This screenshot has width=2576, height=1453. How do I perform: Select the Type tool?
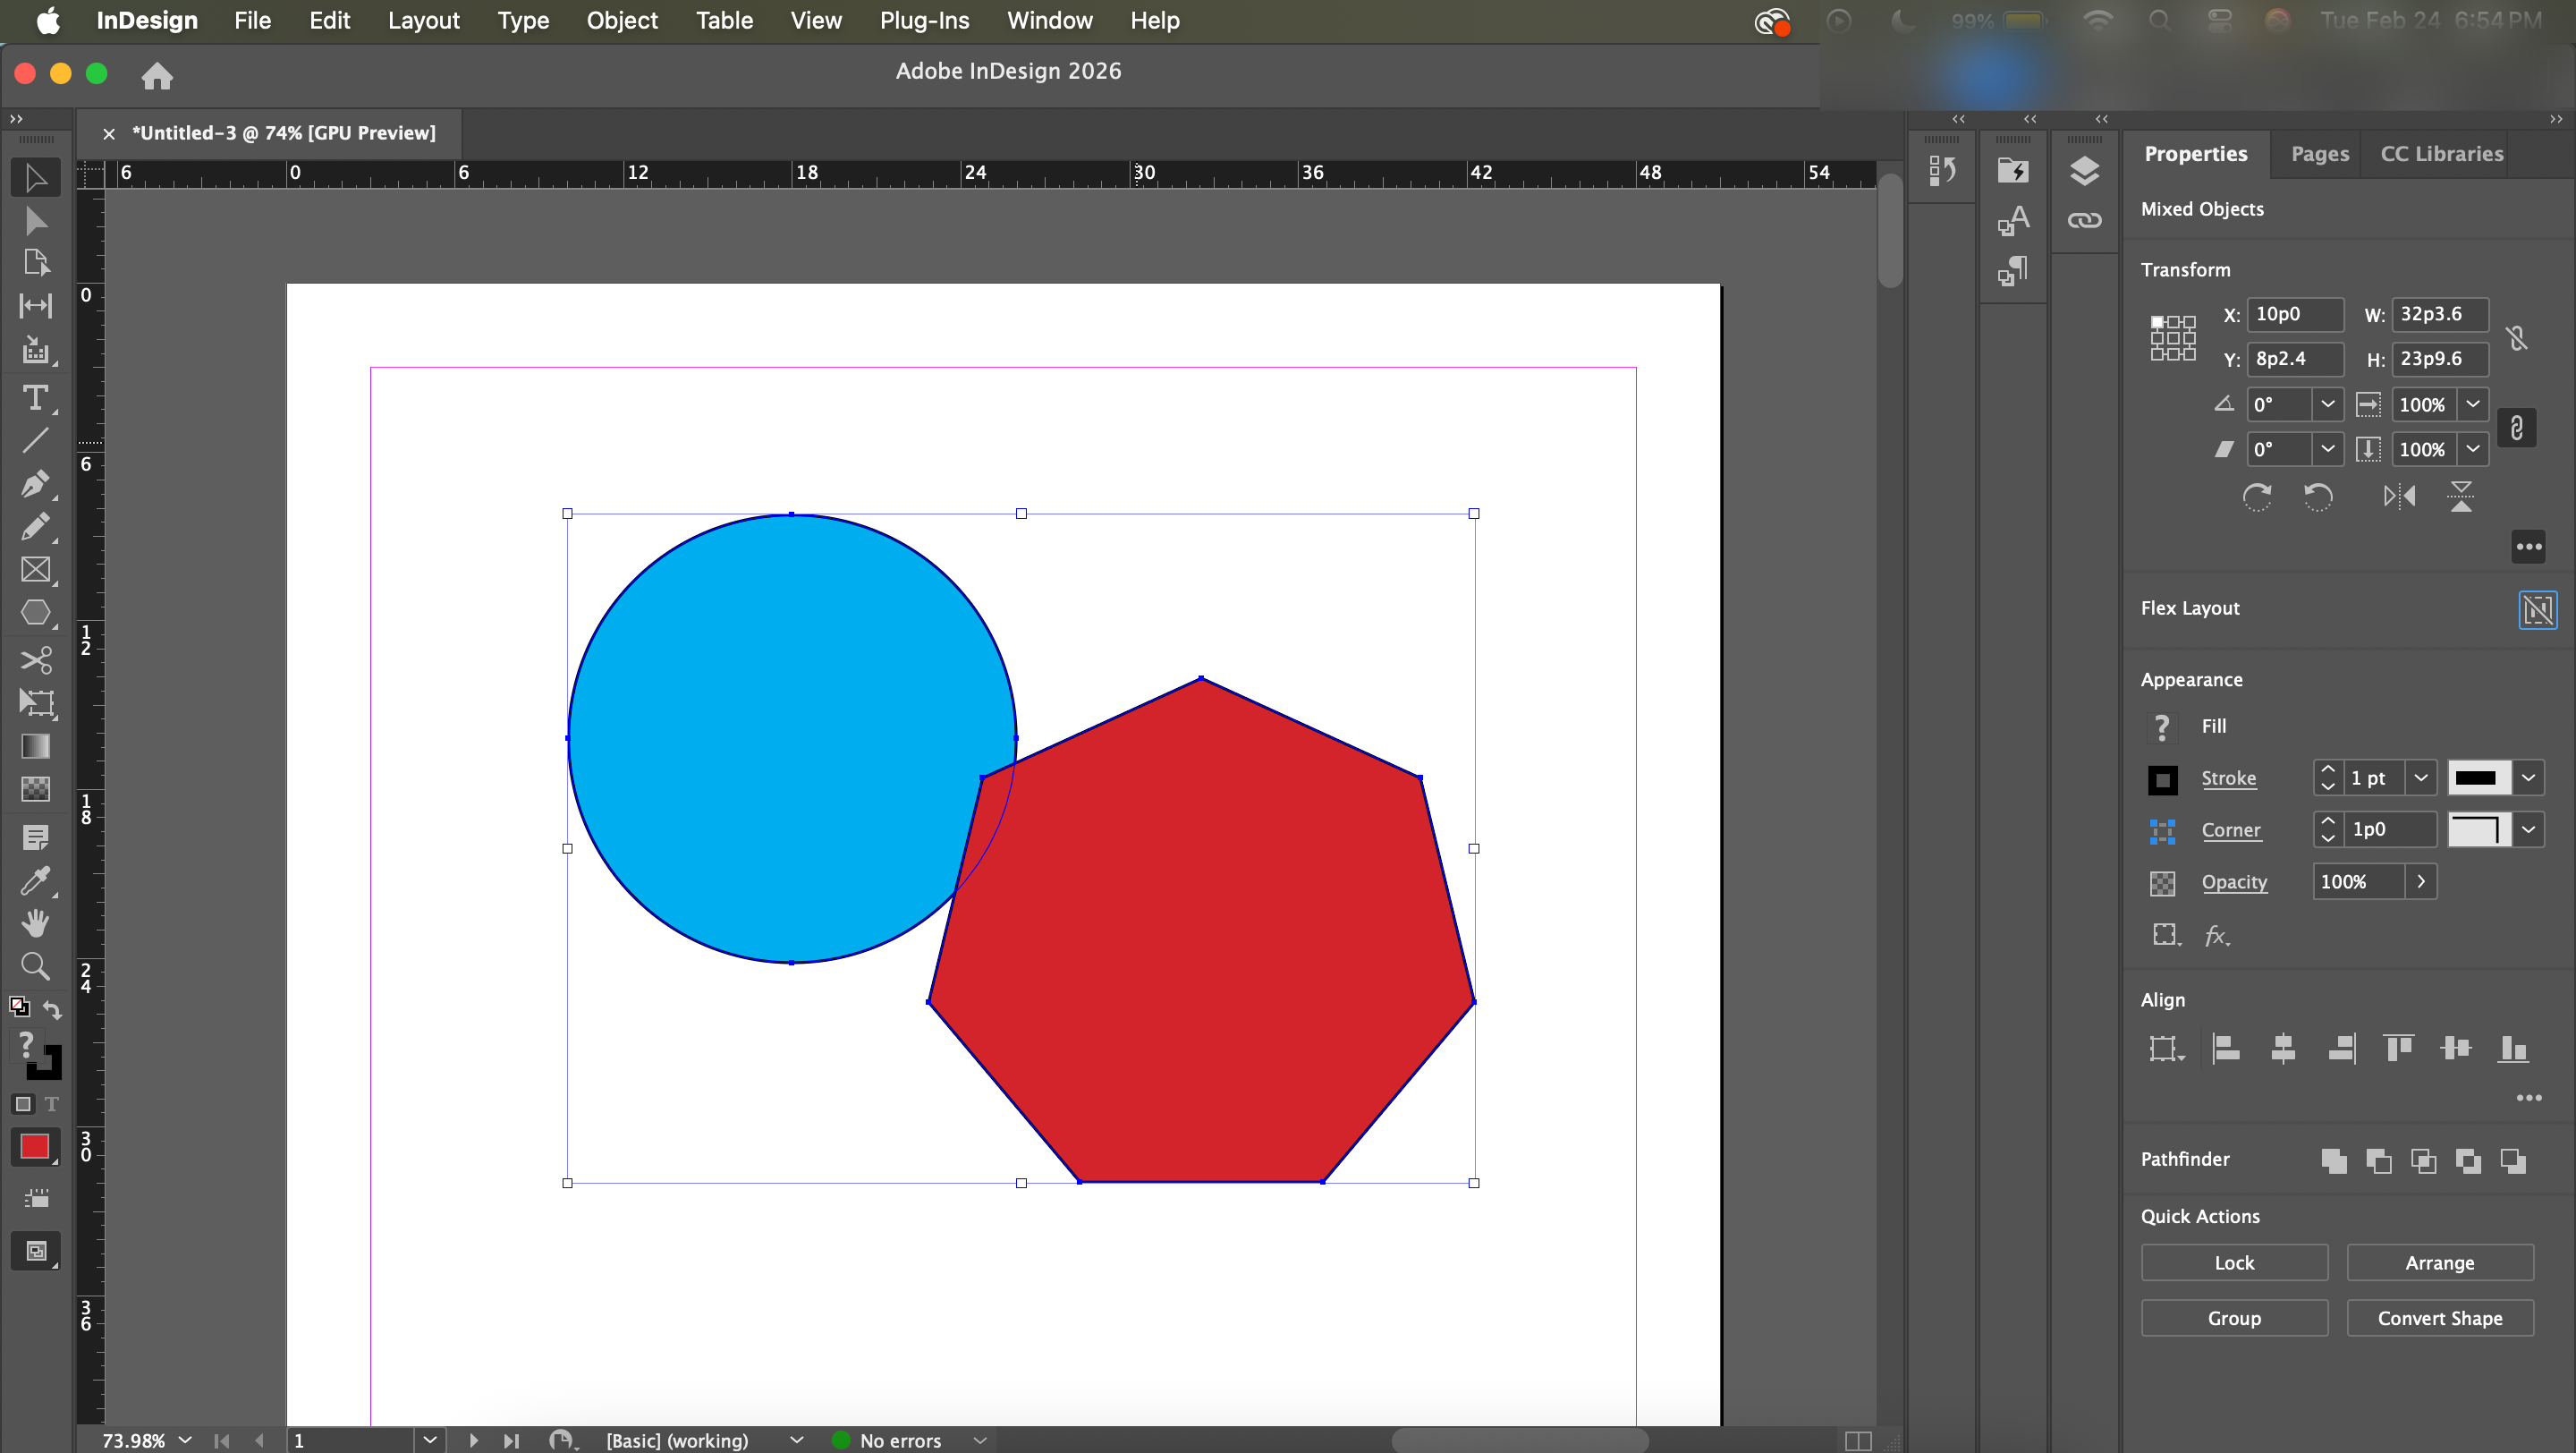(x=35, y=398)
